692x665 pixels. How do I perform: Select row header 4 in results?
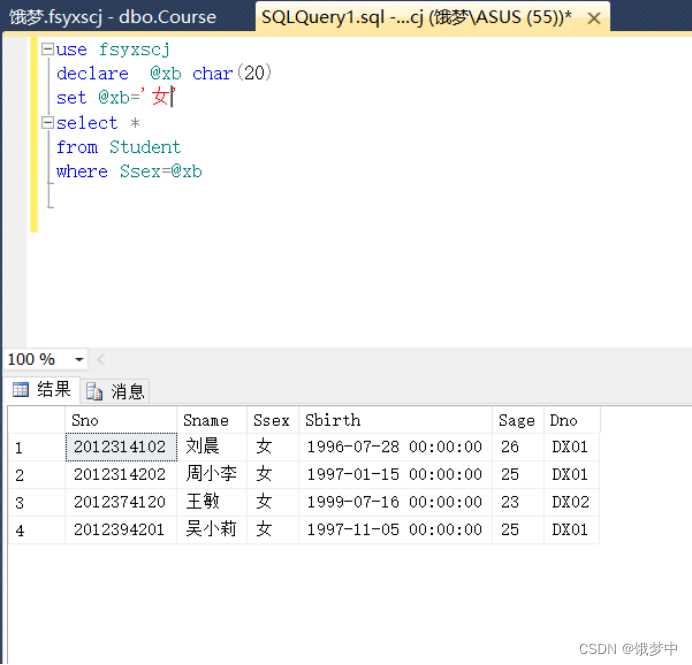[37, 530]
